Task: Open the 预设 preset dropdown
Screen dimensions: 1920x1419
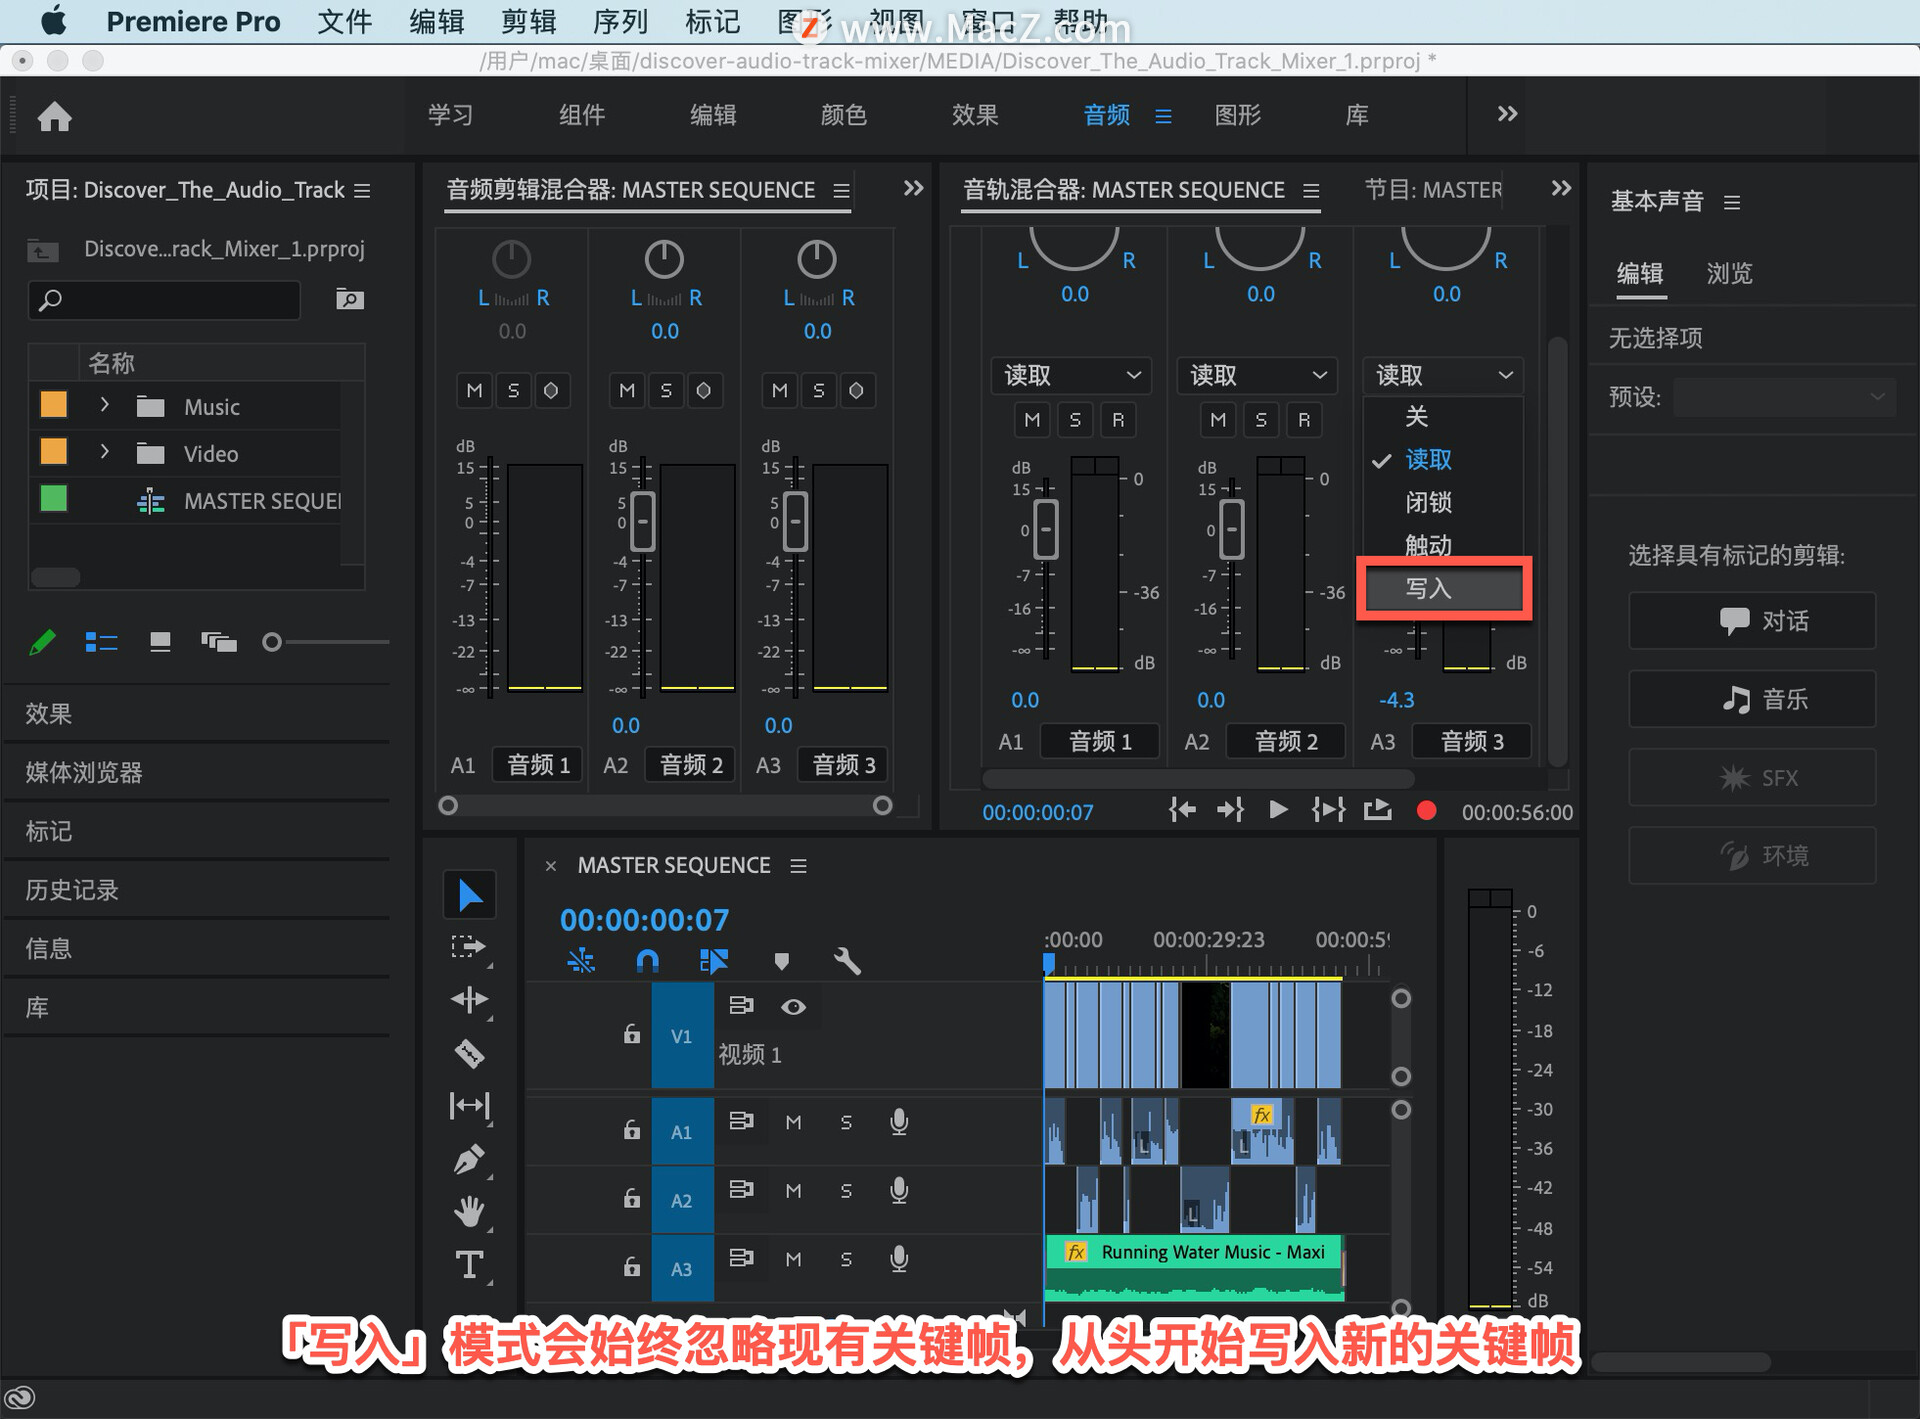Action: (1784, 397)
